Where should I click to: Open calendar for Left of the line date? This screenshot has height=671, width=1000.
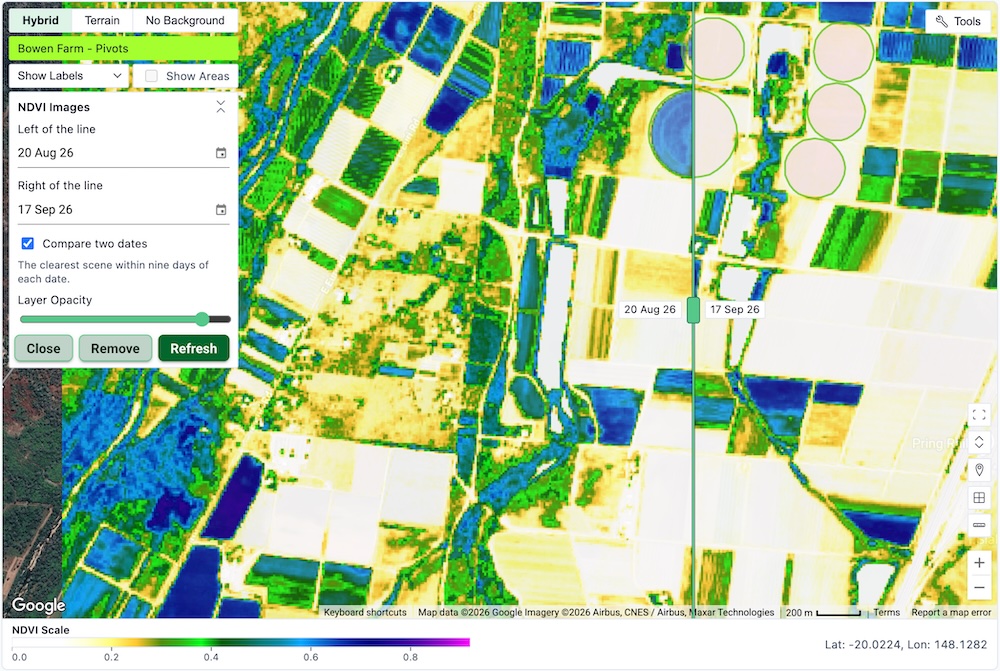(221, 153)
